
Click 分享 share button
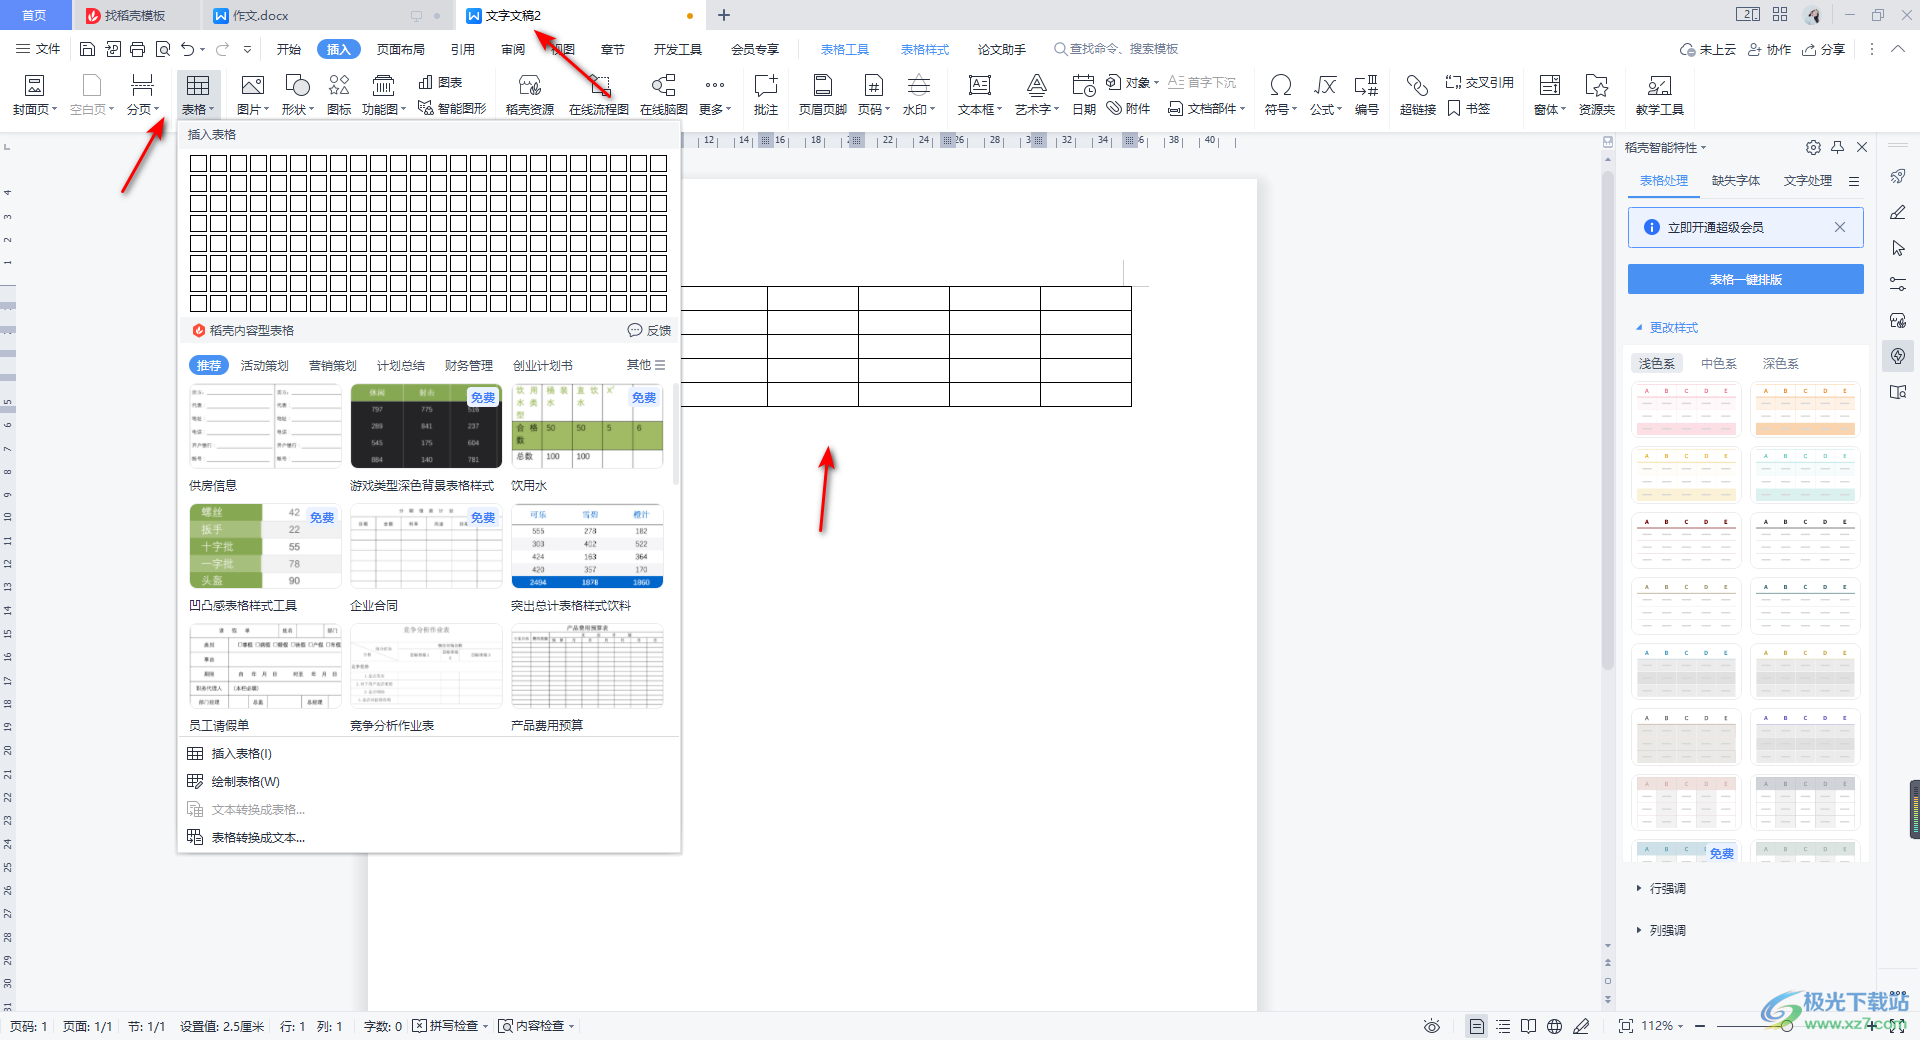pos(1823,49)
